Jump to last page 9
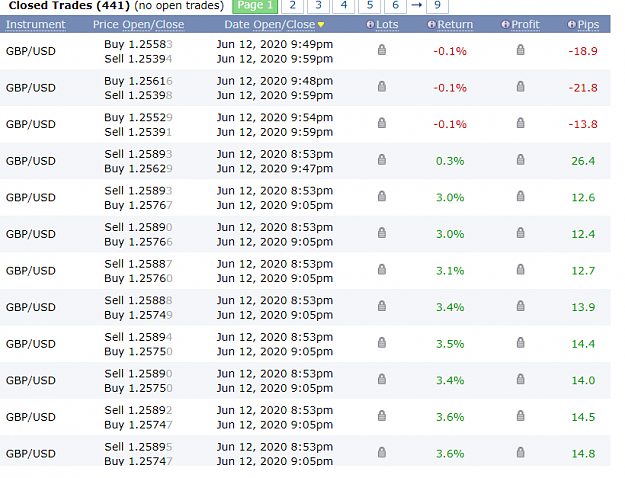625x478 pixels. [437, 6]
